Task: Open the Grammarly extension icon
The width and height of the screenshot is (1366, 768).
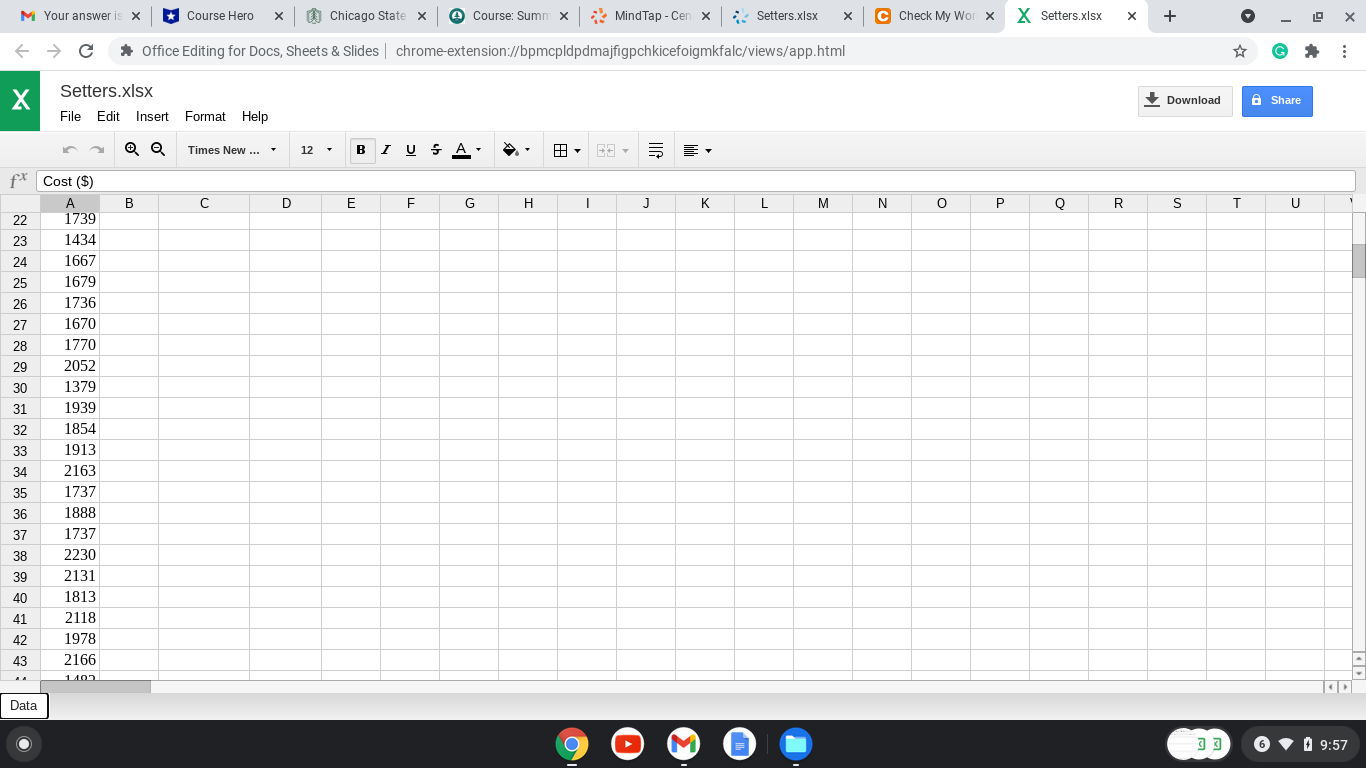Action: [x=1280, y=51]
